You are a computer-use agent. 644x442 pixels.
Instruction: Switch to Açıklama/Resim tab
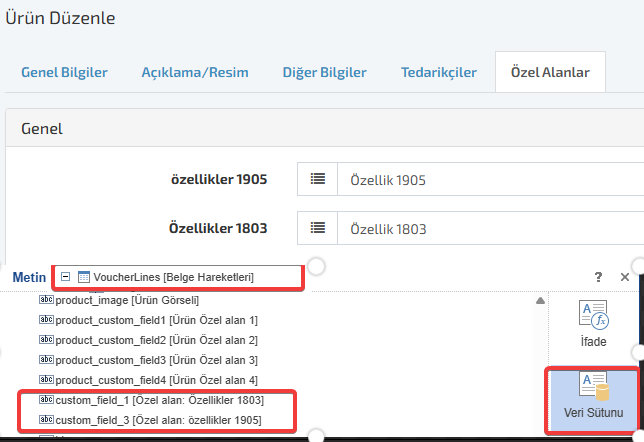pyautogui.click(x=195, y=73)
